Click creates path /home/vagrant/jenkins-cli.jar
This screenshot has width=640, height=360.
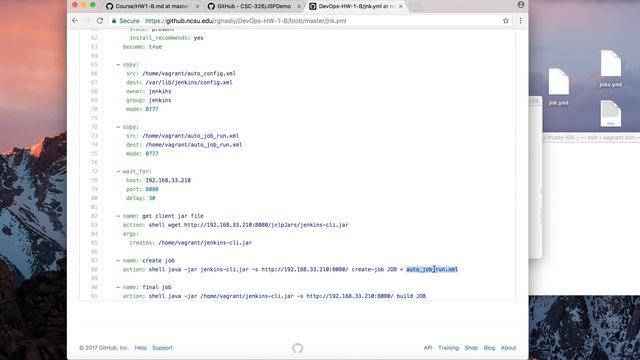(205, 243)
